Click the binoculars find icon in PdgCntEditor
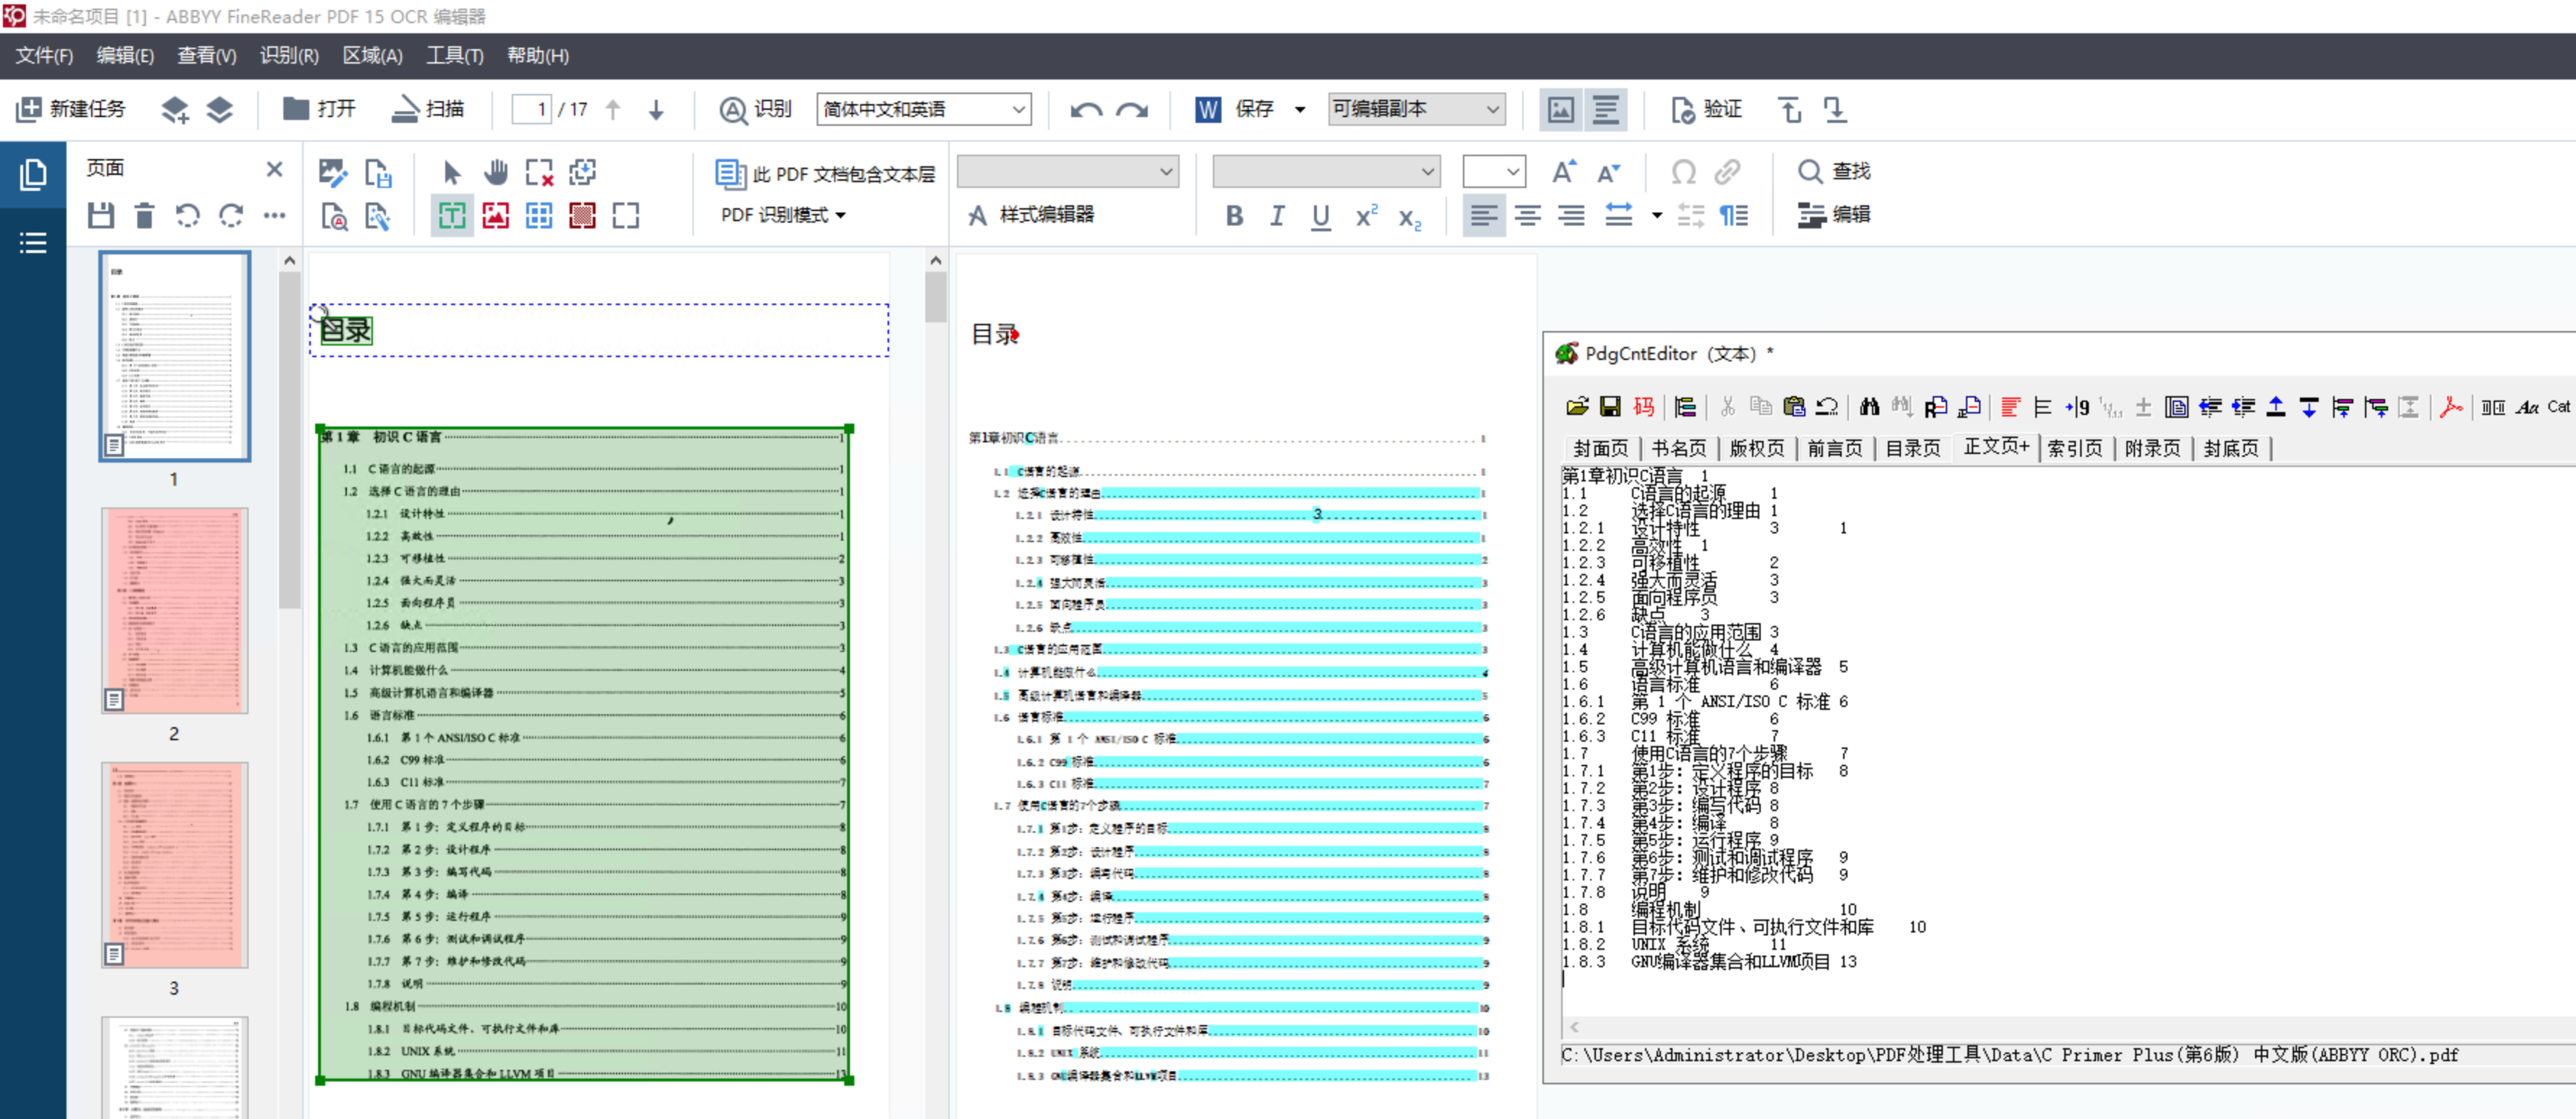 click(1869, 407)
